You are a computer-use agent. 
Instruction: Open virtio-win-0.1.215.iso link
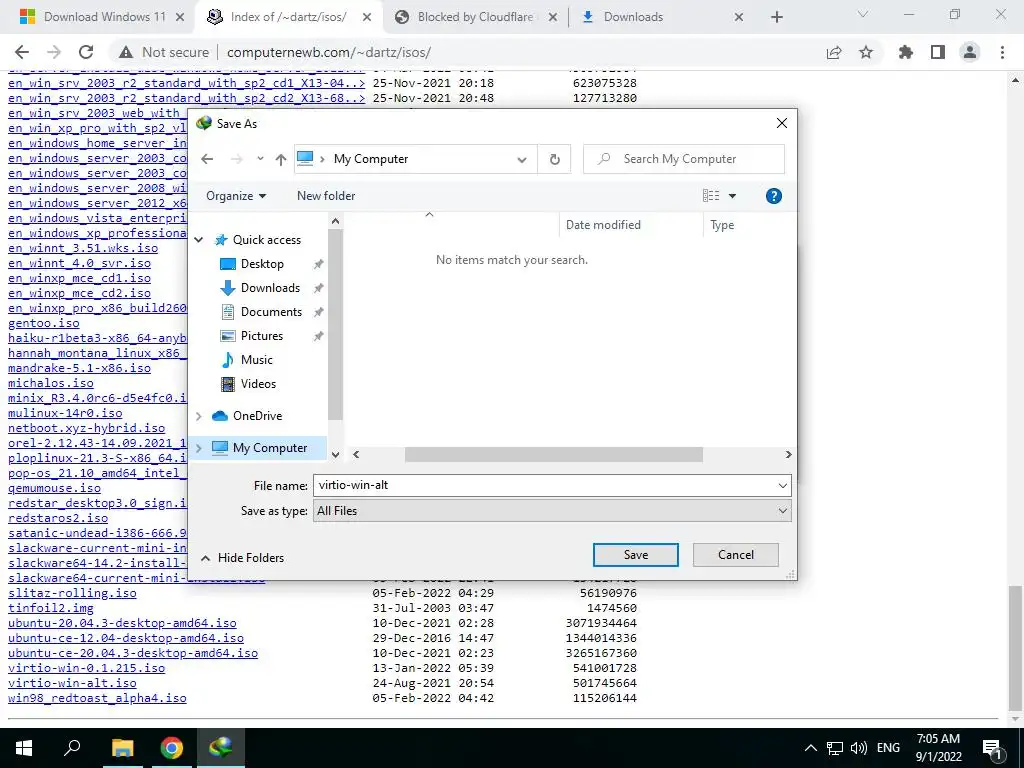tap(86, 668)
